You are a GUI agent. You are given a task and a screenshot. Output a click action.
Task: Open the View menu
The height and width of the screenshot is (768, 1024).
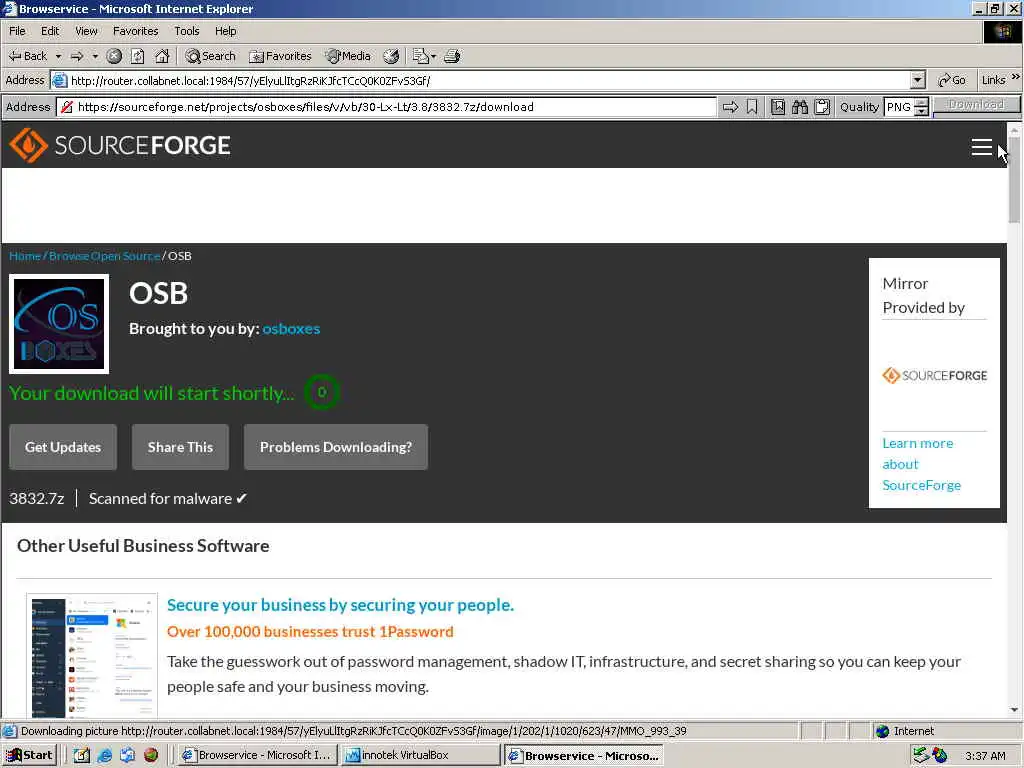pyautogui.click(x=86, y=31)
